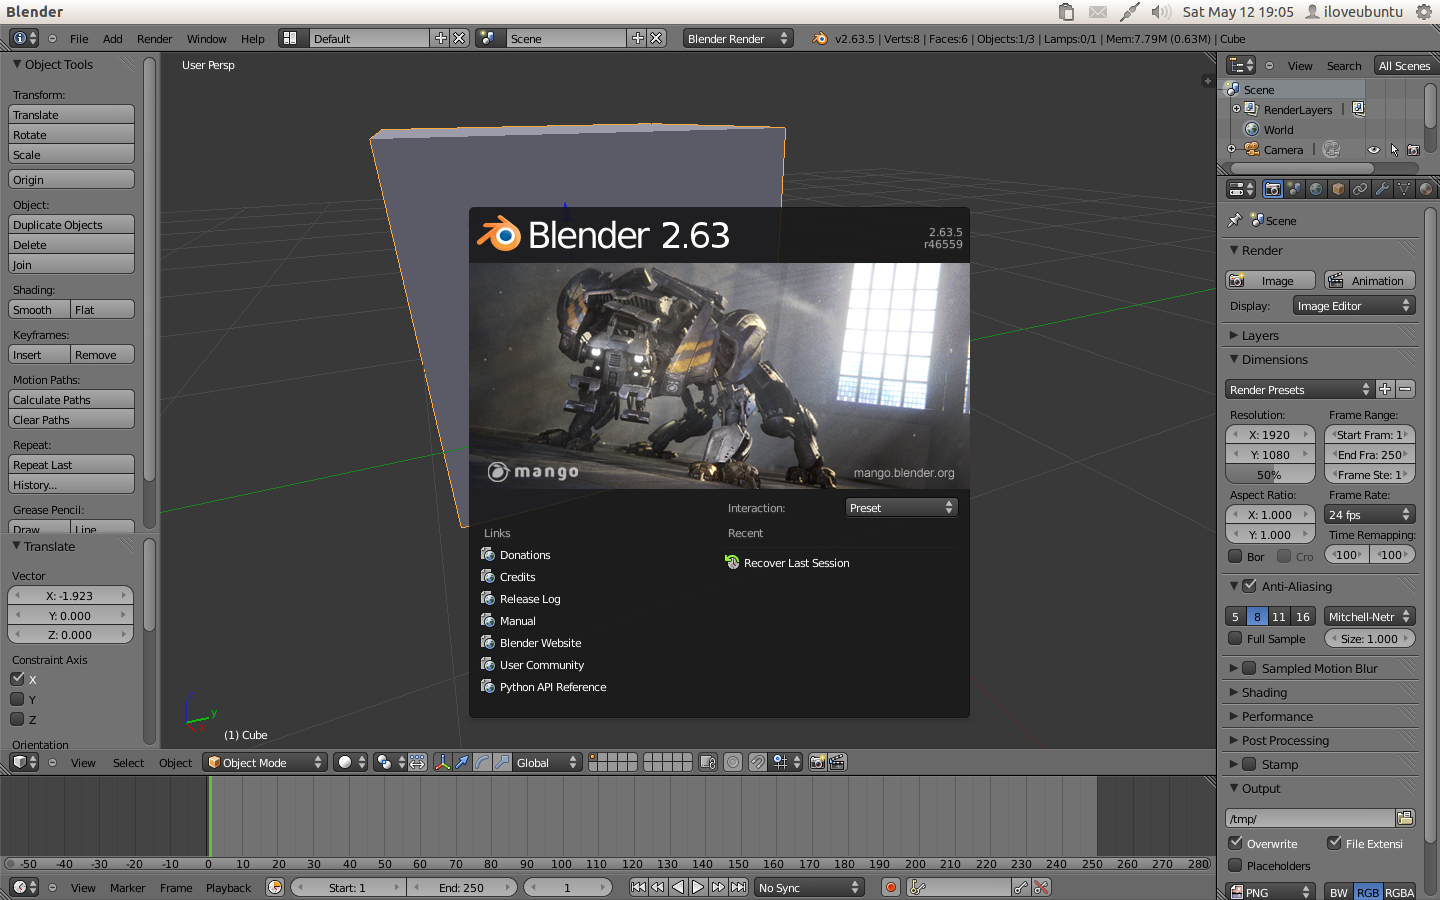This screenshot has height=900, width=1440.
Task: Toggle the Overwrite checkbox
Action: pos(1235,843)
